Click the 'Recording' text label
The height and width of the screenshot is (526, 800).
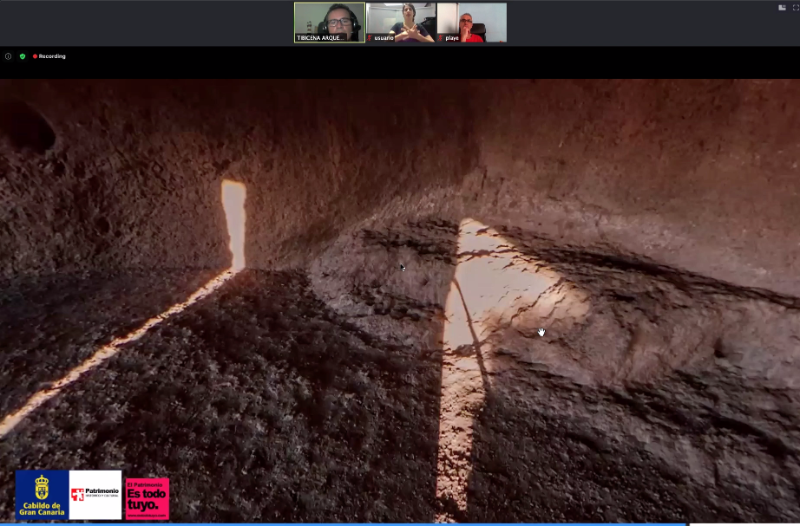pyautogui.click(x=52, y=56)
